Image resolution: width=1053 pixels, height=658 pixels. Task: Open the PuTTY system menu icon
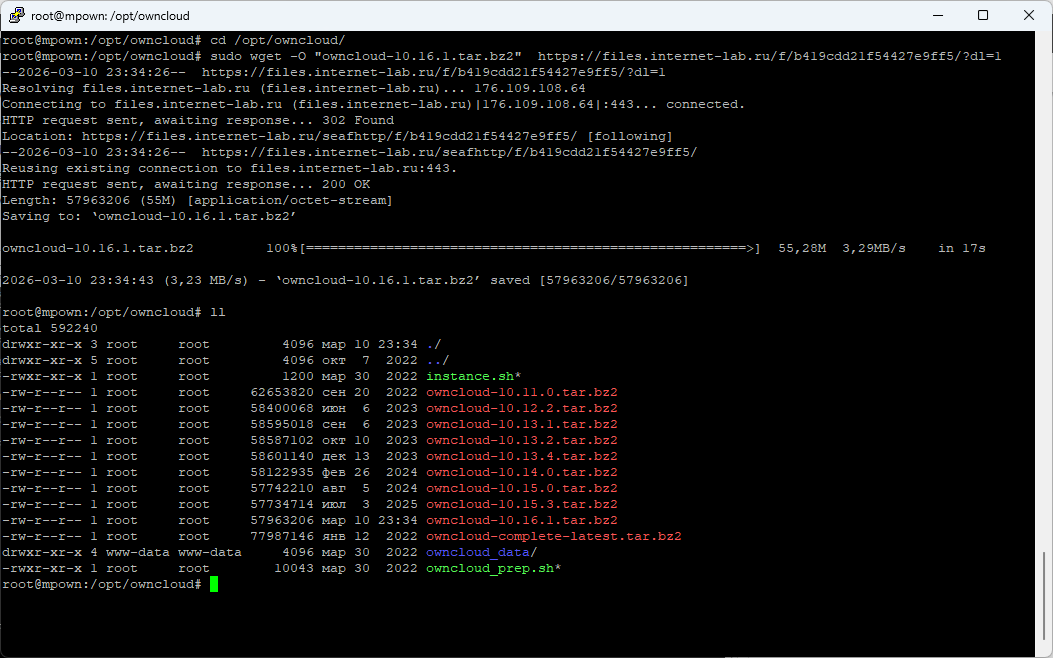[x=16, y=16]
